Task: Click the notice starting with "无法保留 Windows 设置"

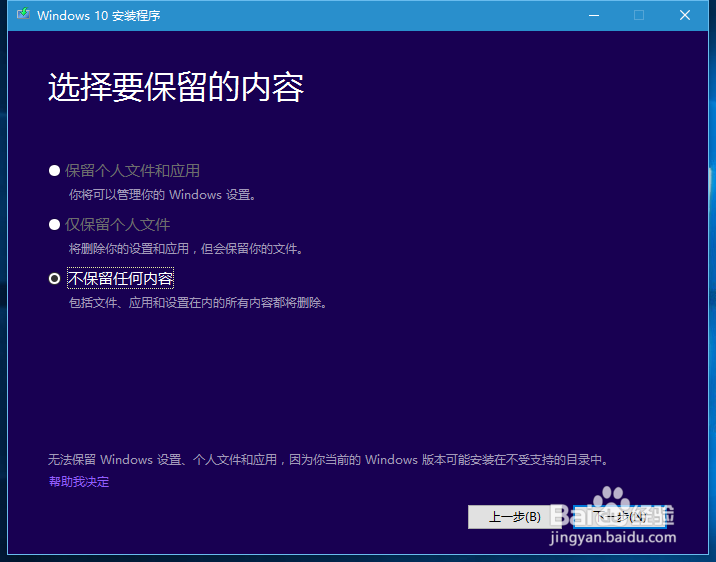Action: click(x=329, y=459)
